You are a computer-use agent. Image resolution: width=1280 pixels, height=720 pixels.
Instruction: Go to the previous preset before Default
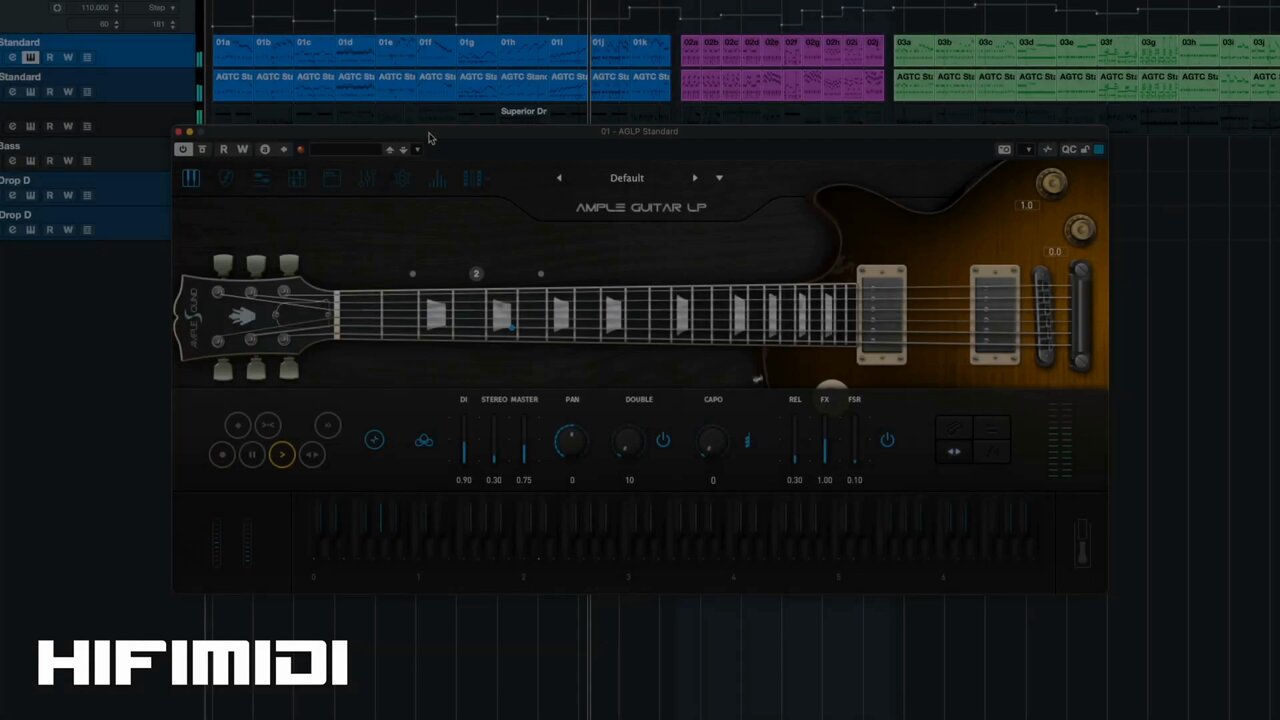559,178
